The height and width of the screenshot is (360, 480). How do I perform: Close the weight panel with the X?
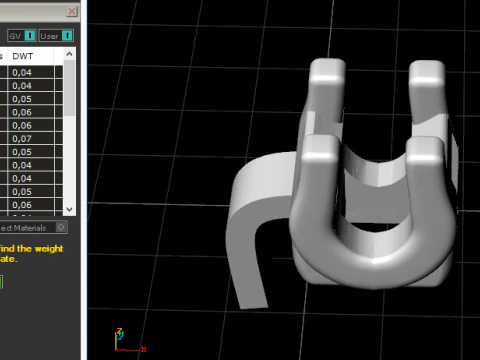72,11
